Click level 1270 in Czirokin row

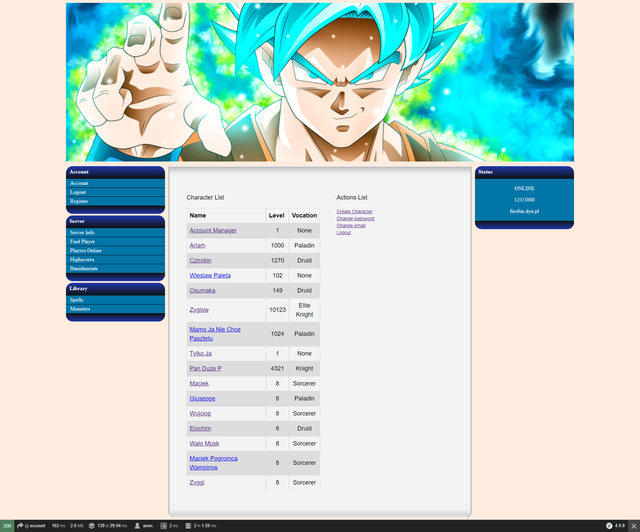pos(277,260)
